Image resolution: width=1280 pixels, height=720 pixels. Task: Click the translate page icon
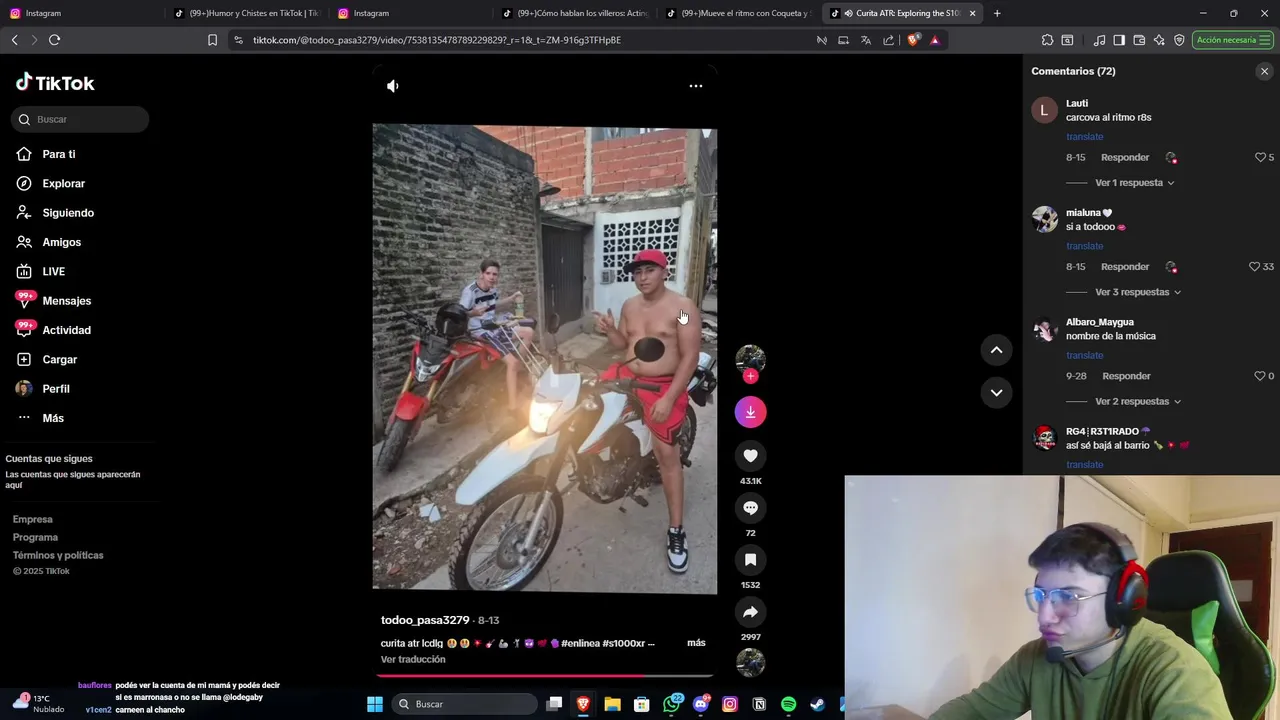[865, 40]
